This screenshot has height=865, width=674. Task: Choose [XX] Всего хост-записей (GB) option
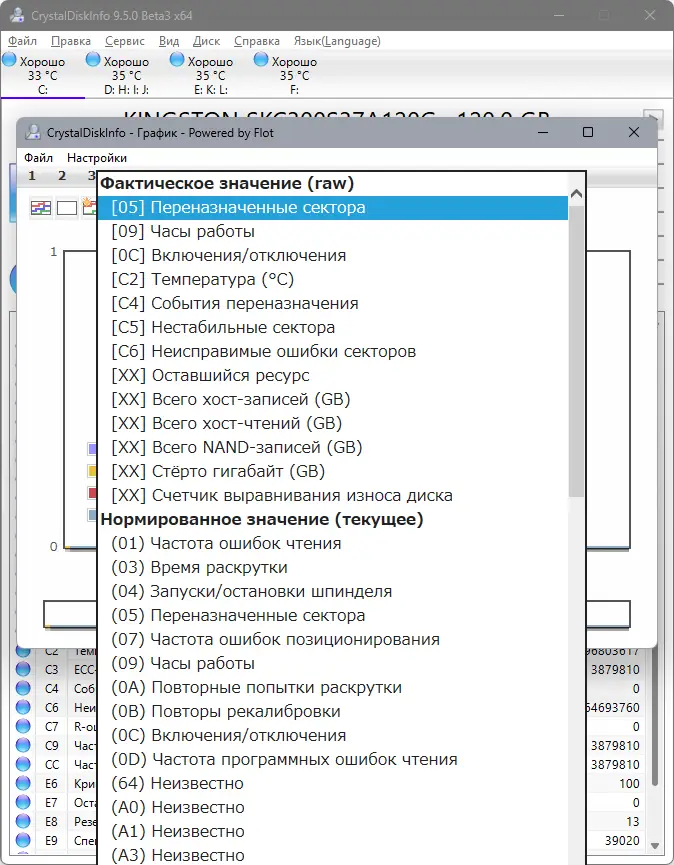pos(333,399)
